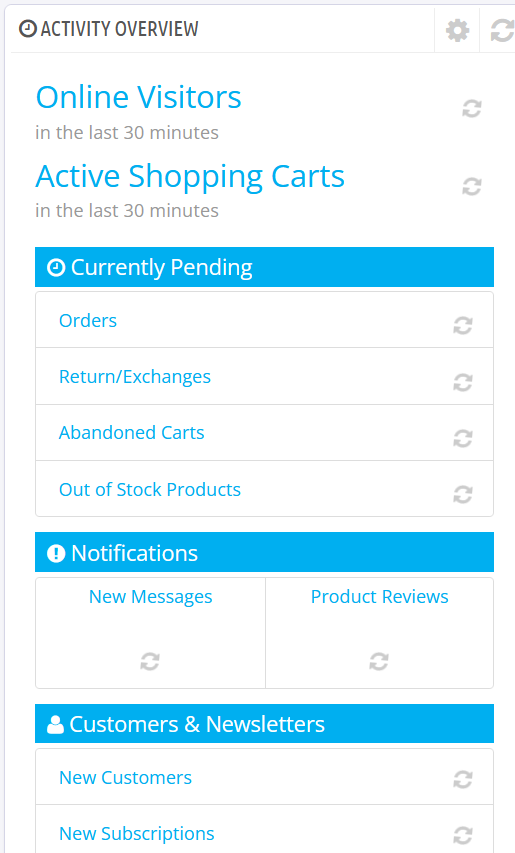Viewport: 515px width, 853px height.
Task: Open Activity Overview settings gear
Action: [x=457, y=30]
